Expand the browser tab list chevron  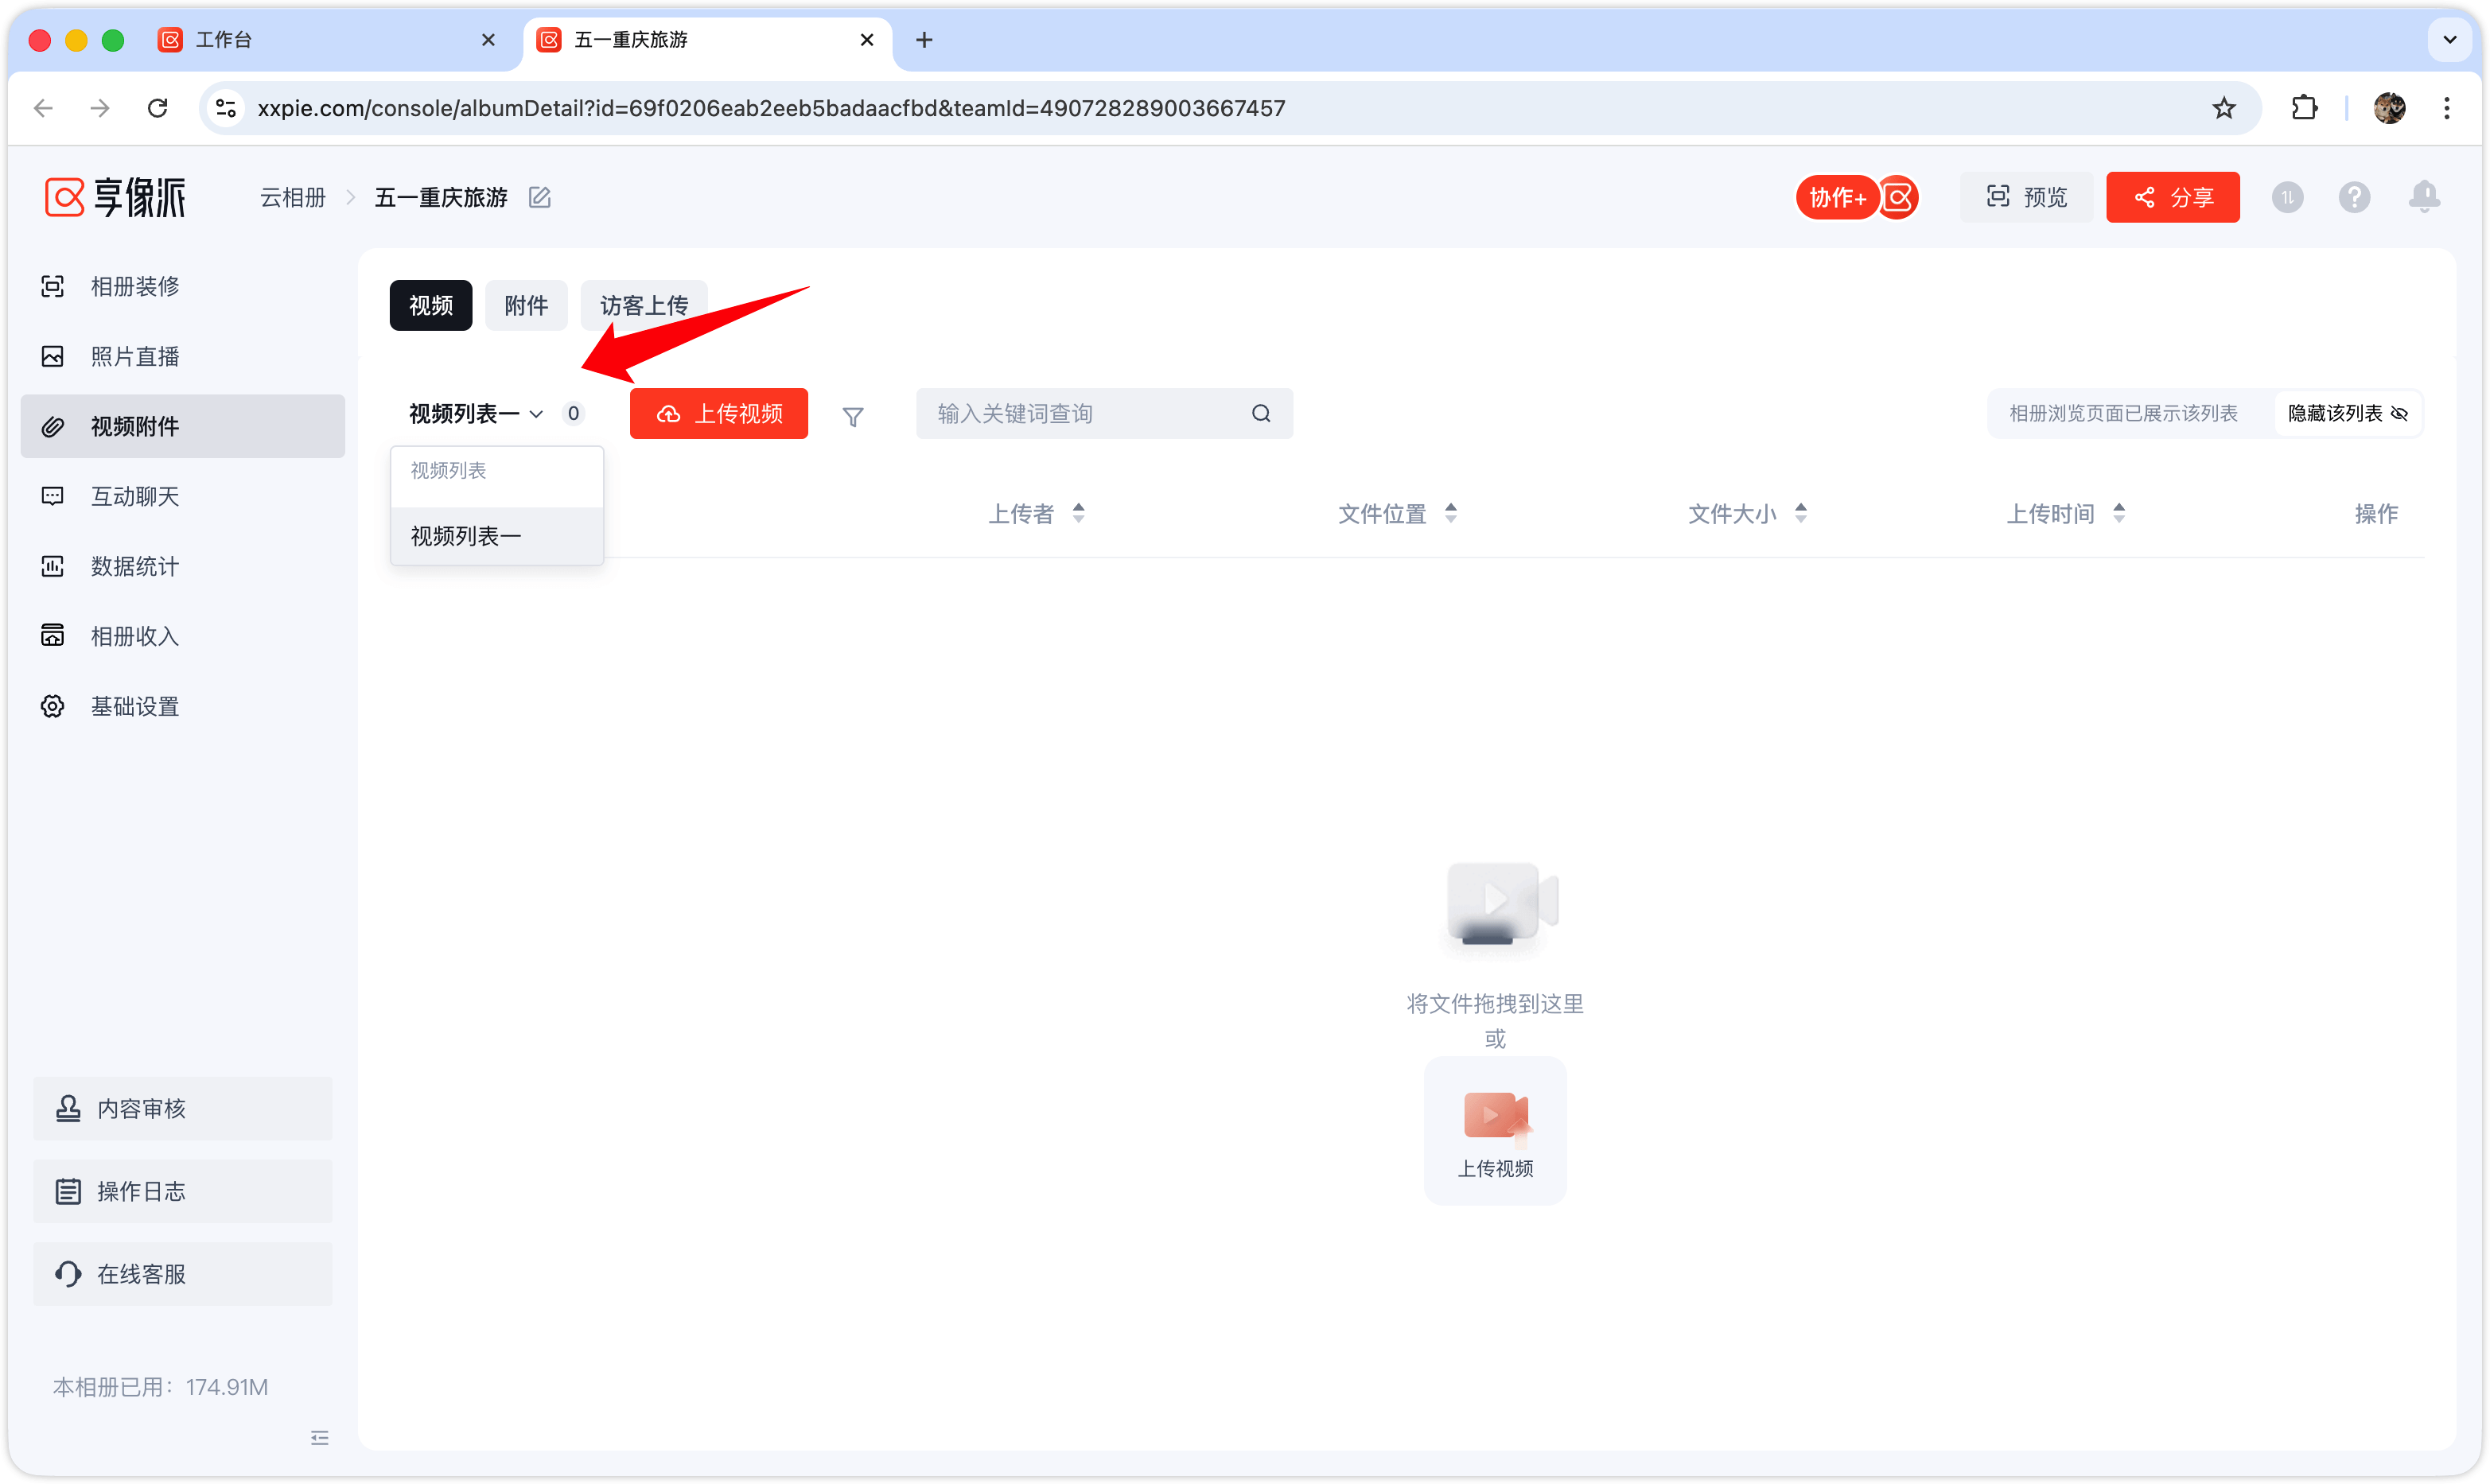tap(2449, 40)
